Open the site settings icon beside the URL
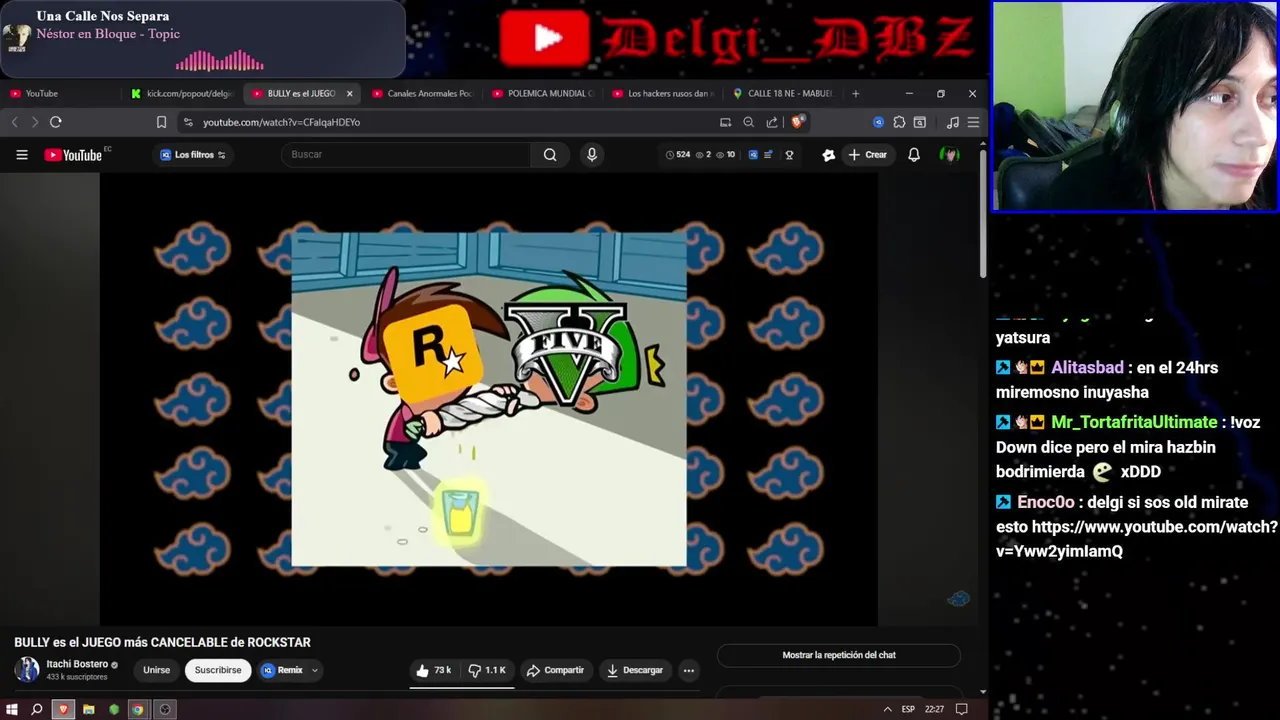The height and width of the screenshot is (720, 1280). pyautogui.click(x=187, y=122)
